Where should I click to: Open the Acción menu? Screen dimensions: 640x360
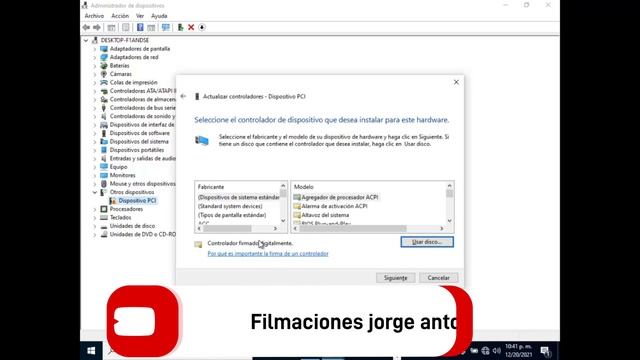[x=120, y=16]
